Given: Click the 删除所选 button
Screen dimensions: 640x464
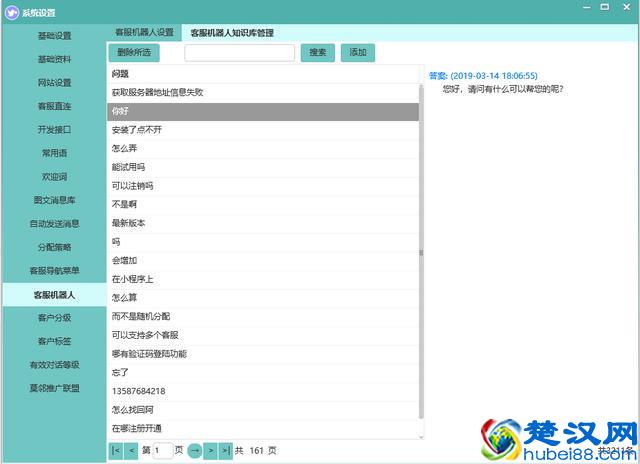Looking at the screenshot, I should tap(134, 52).
